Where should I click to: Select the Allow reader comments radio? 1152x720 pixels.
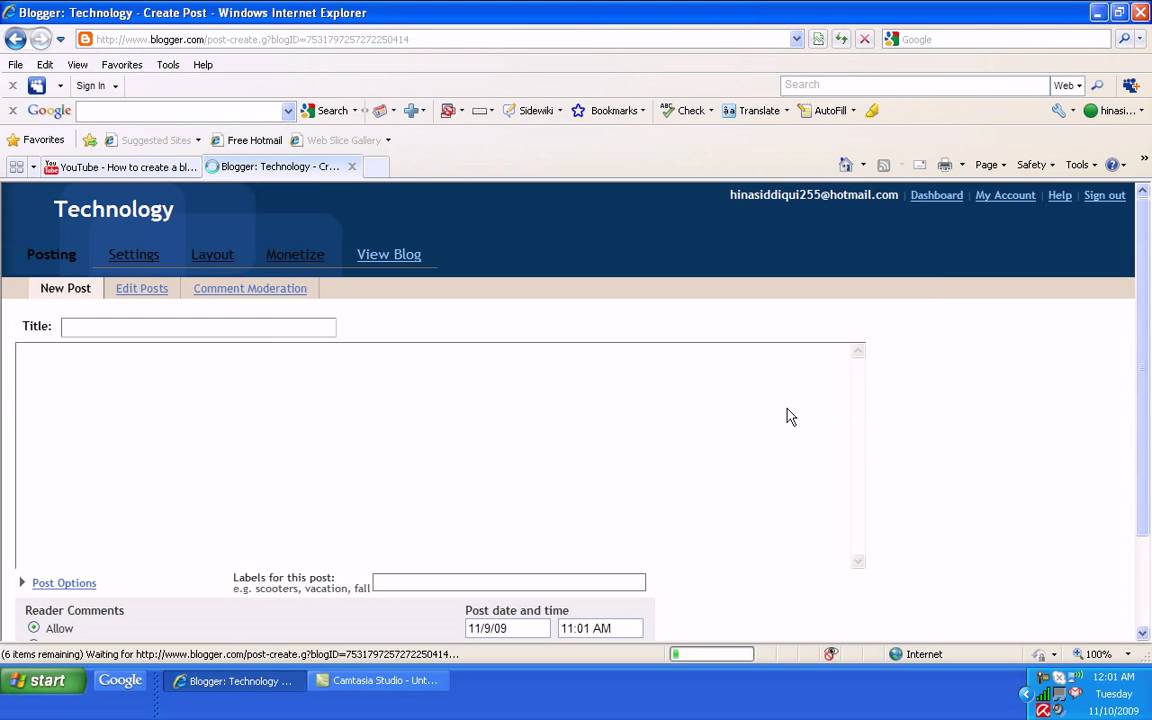34,627
